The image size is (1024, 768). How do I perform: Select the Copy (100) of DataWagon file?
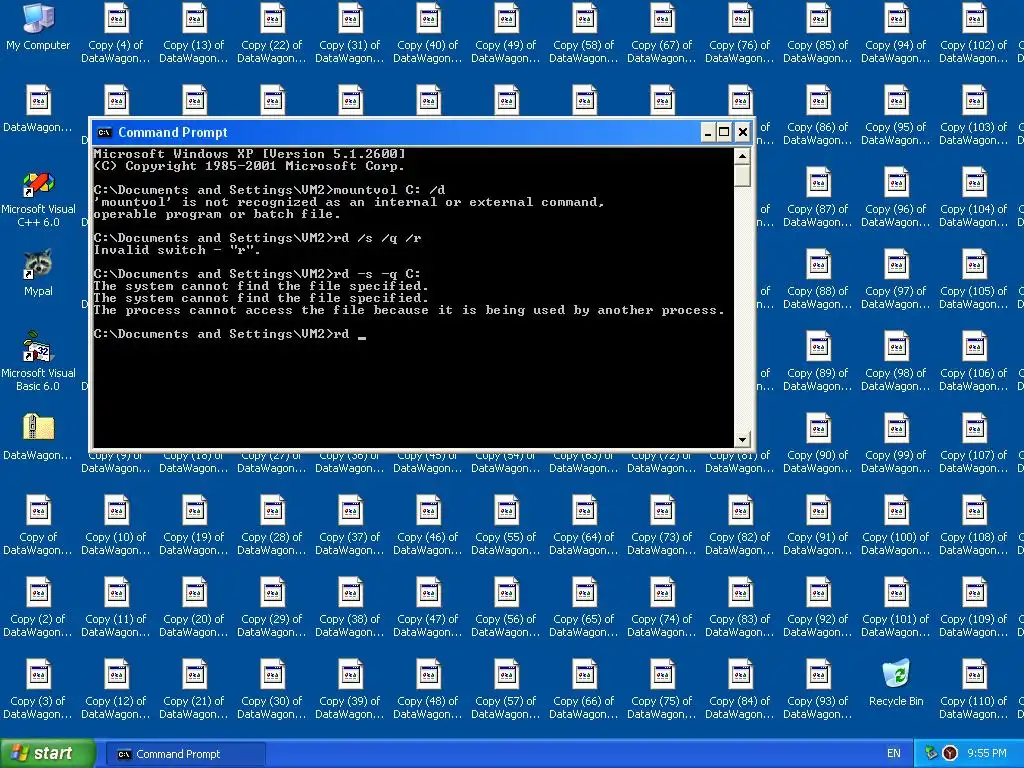(896, 524)
